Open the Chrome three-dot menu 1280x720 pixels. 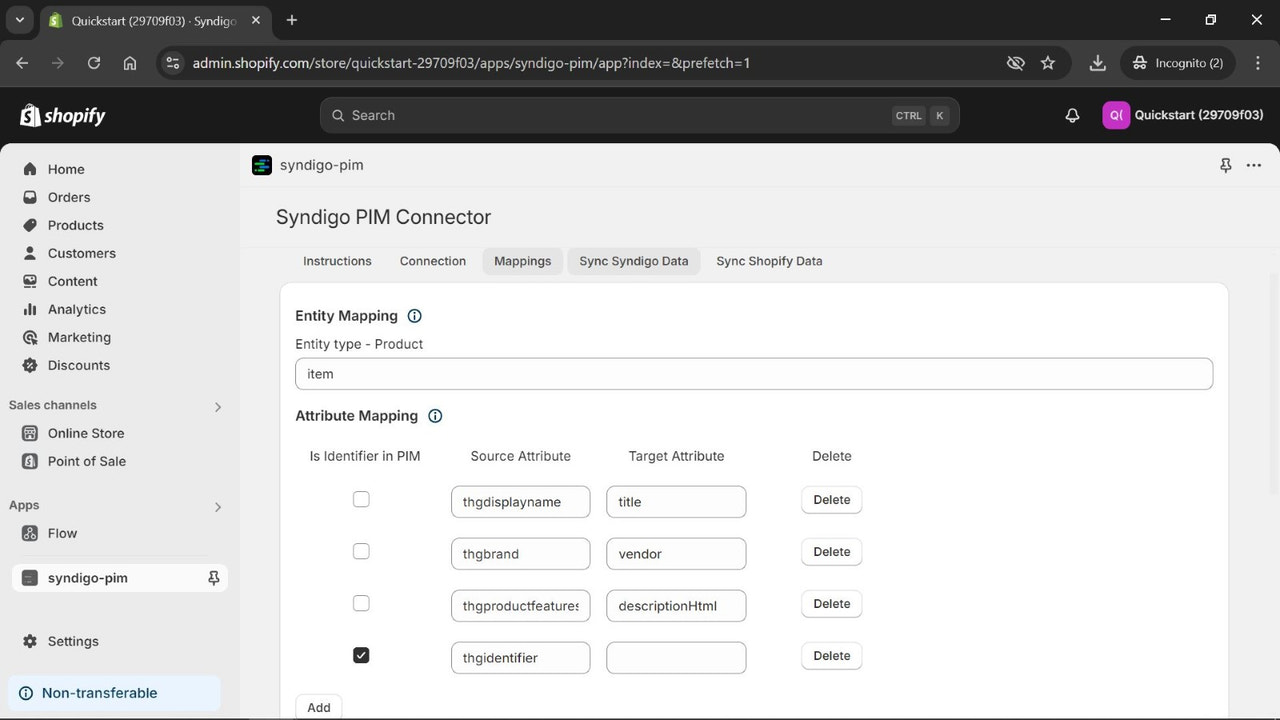(x=1258, y=63)
